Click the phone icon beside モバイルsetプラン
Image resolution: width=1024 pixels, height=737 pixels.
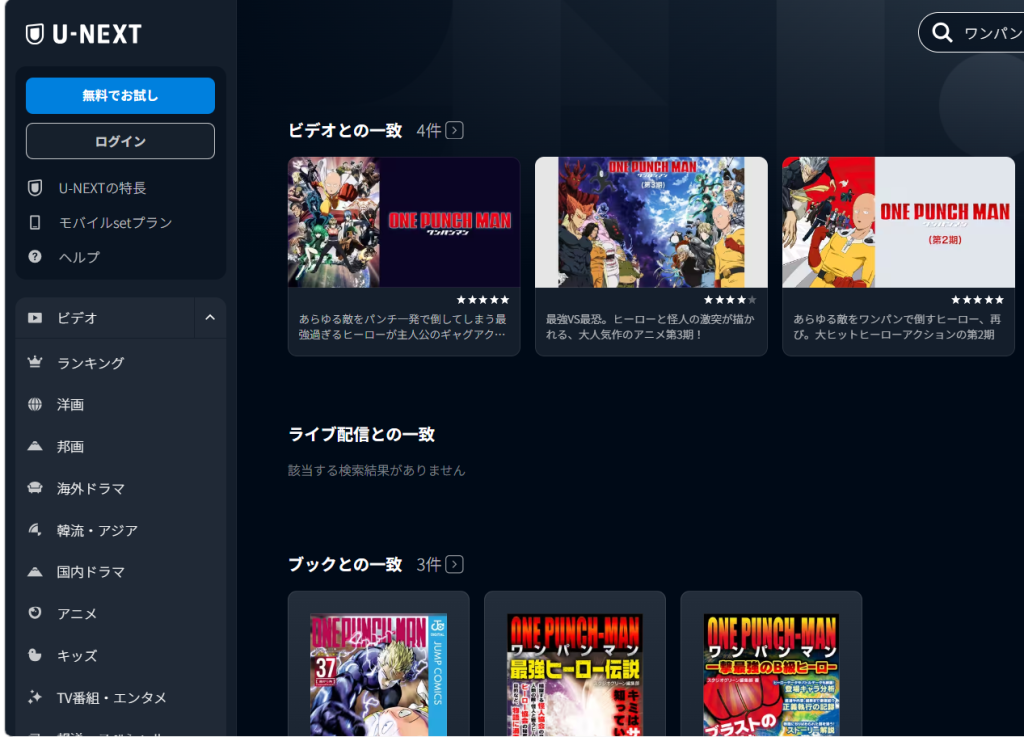tap(35, 223)
